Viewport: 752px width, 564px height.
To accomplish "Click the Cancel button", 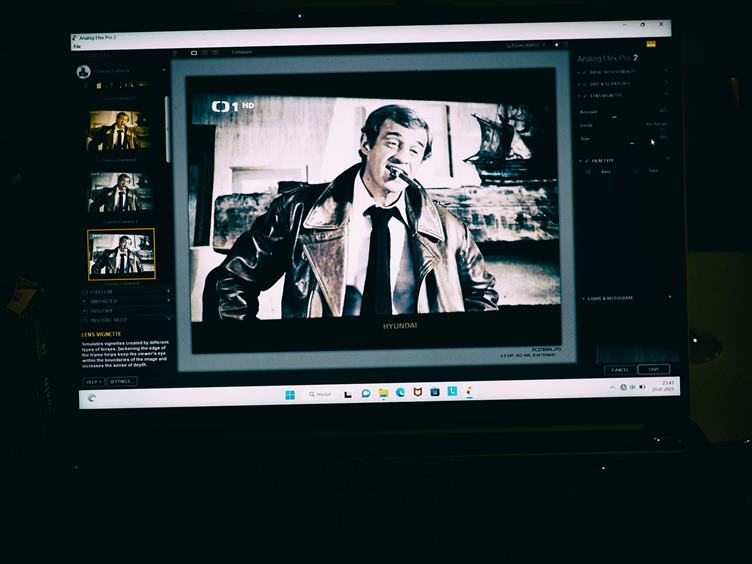I will click(620, 370).
